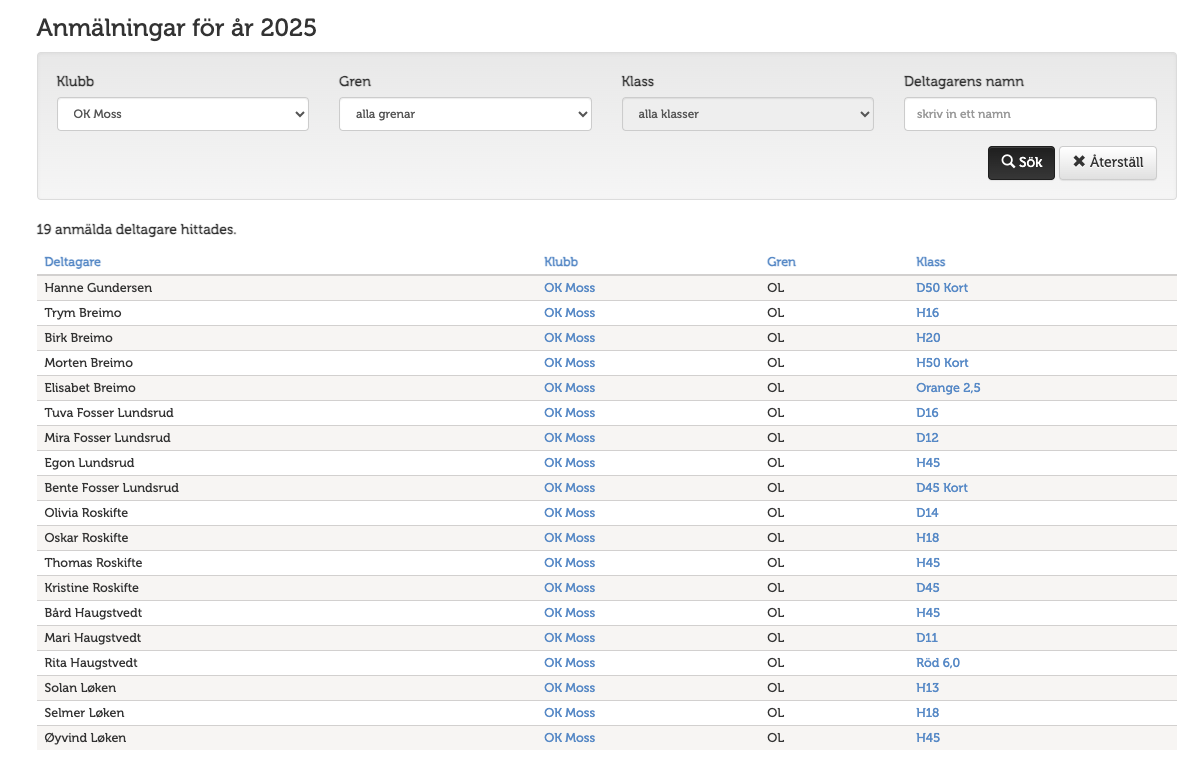Open H50 Kort class link
The image size is (1203, 773).
(x=941, y=363)
